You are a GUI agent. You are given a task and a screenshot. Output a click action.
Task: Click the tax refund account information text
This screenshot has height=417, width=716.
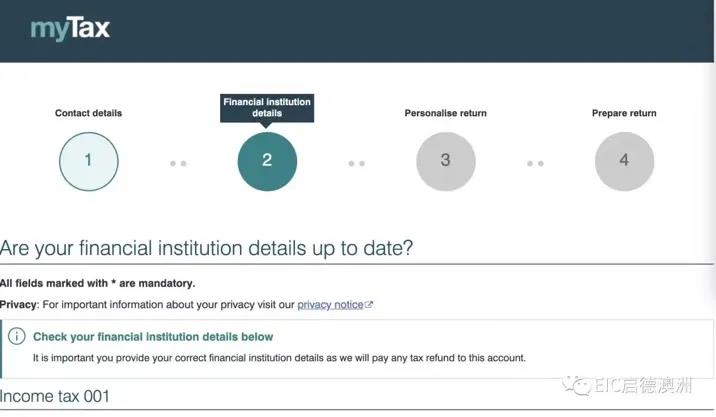[279, 357]
